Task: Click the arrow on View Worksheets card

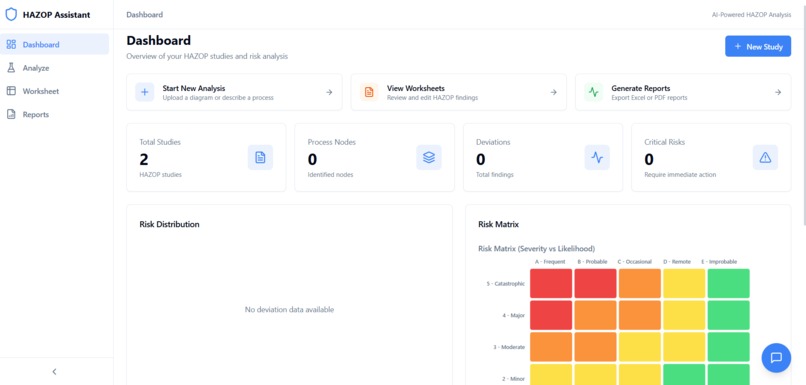Action: [x=554, y=93]
